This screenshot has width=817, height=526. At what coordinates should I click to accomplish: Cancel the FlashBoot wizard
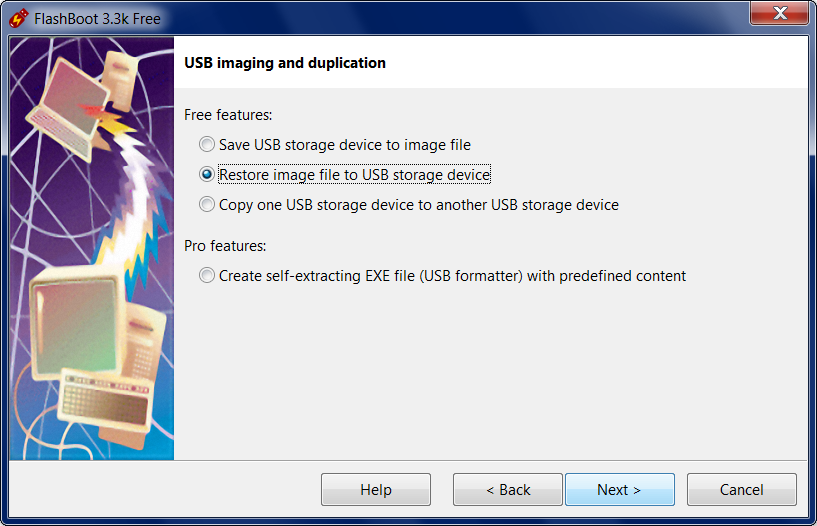741,490
